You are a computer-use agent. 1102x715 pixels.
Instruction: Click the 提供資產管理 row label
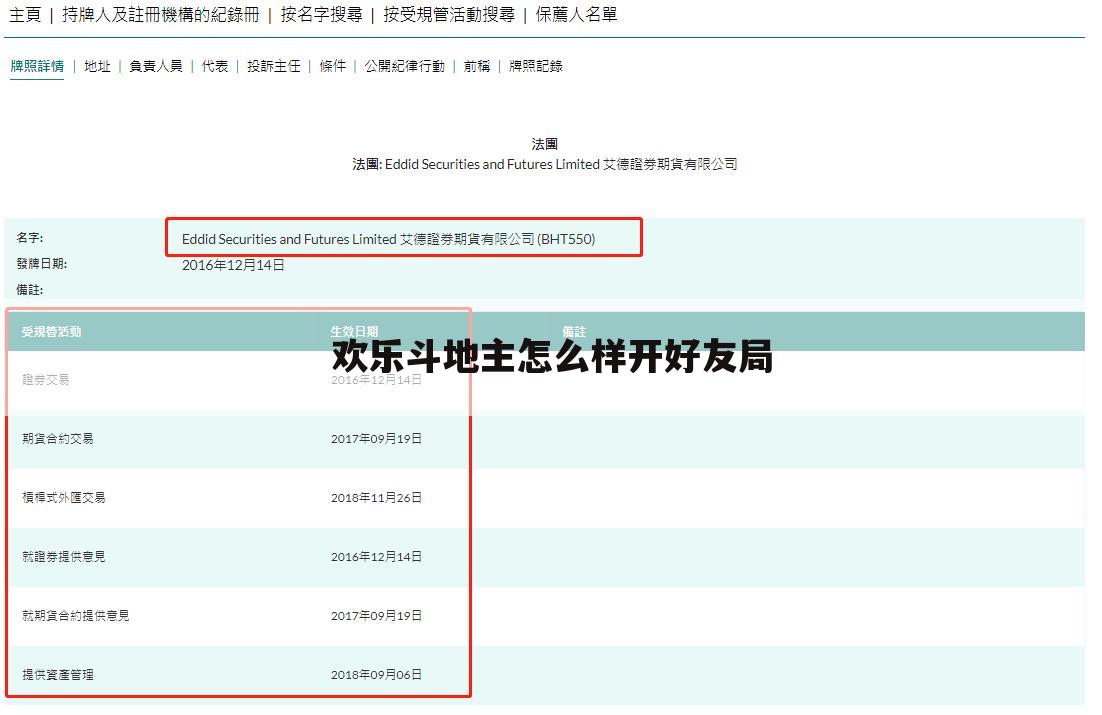(x=58, y=675)
